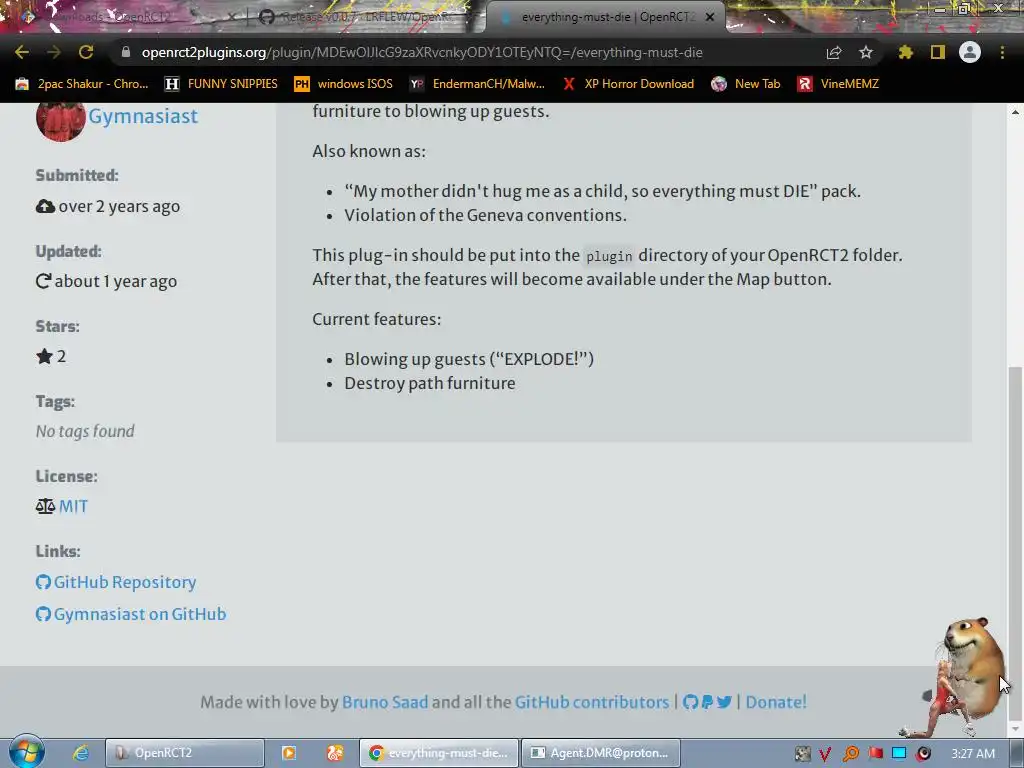Open UC Browser taskbar icon
The width and height of the screenshot is (1024, 768).
[x=336, y=753]
